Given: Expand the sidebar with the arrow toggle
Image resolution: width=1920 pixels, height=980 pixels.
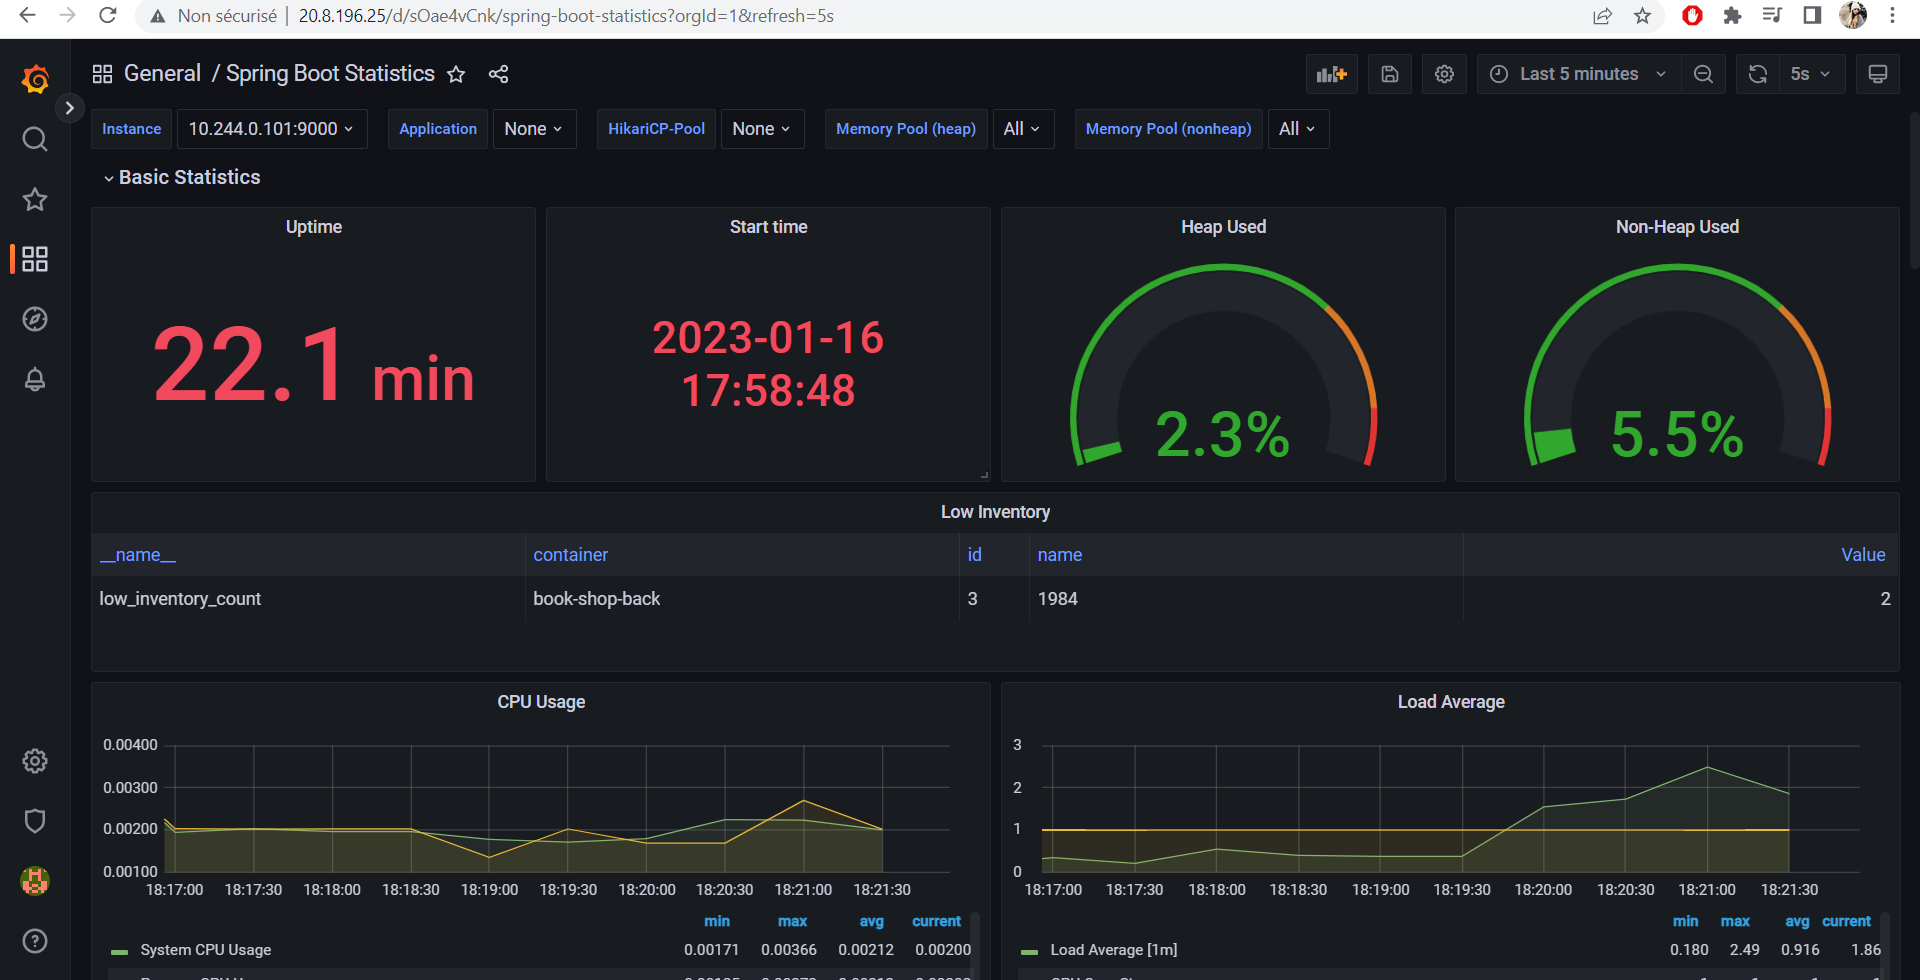Looking at the screenshot, I should [69, 108].
